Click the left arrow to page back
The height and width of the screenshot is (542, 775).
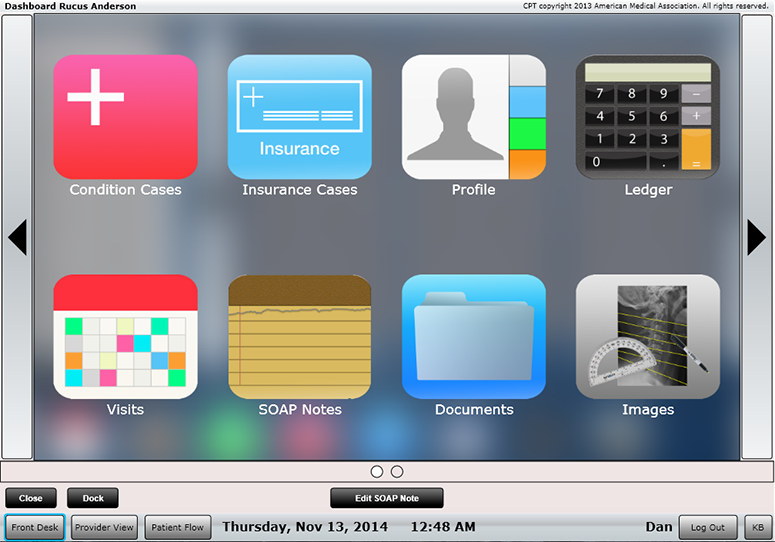tap(17, 237)
